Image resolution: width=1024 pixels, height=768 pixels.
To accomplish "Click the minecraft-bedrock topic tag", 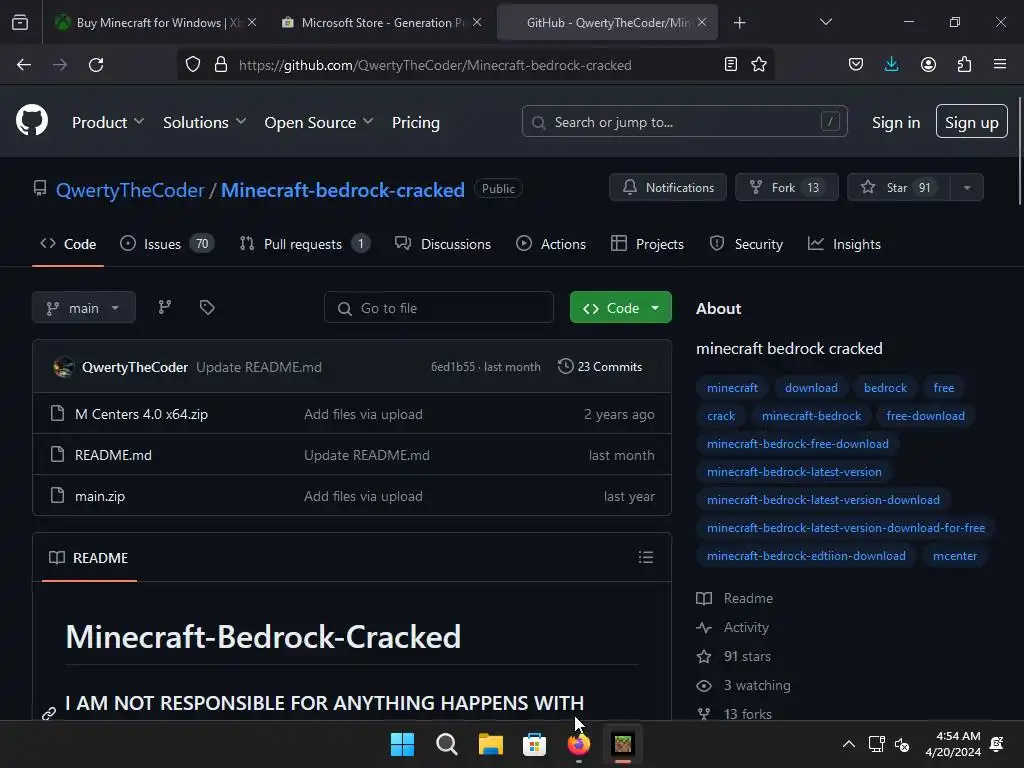I will coord(811,415).
